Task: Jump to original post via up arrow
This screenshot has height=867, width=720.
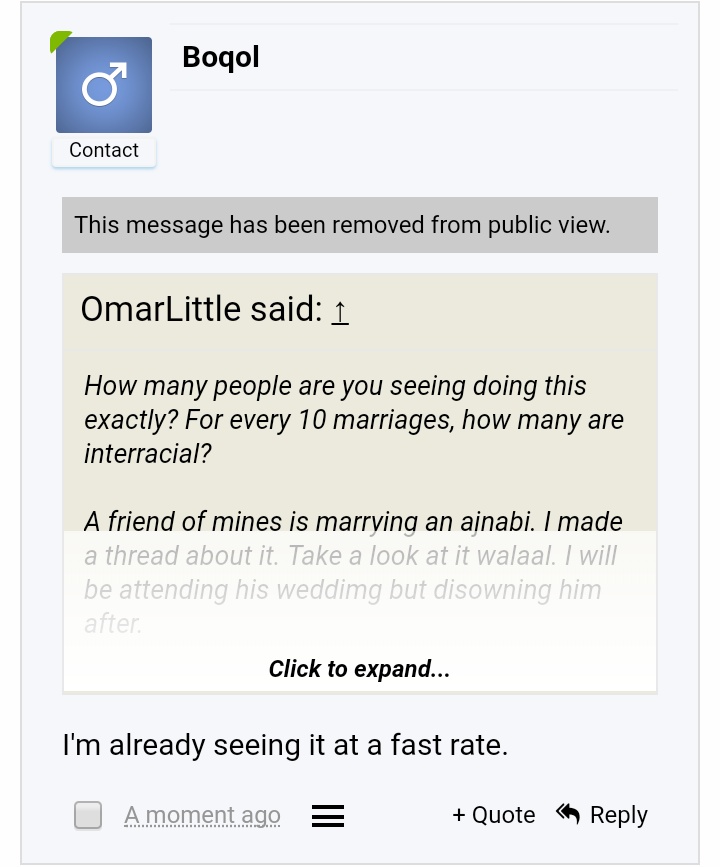Action: point(340,311)
